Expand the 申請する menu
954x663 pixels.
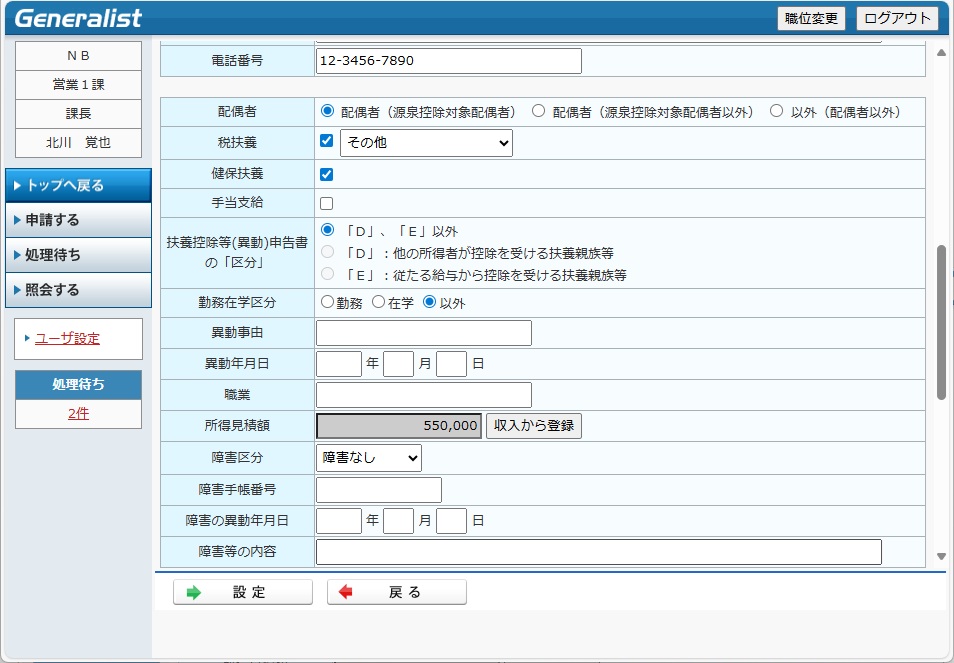pos(78,220)
